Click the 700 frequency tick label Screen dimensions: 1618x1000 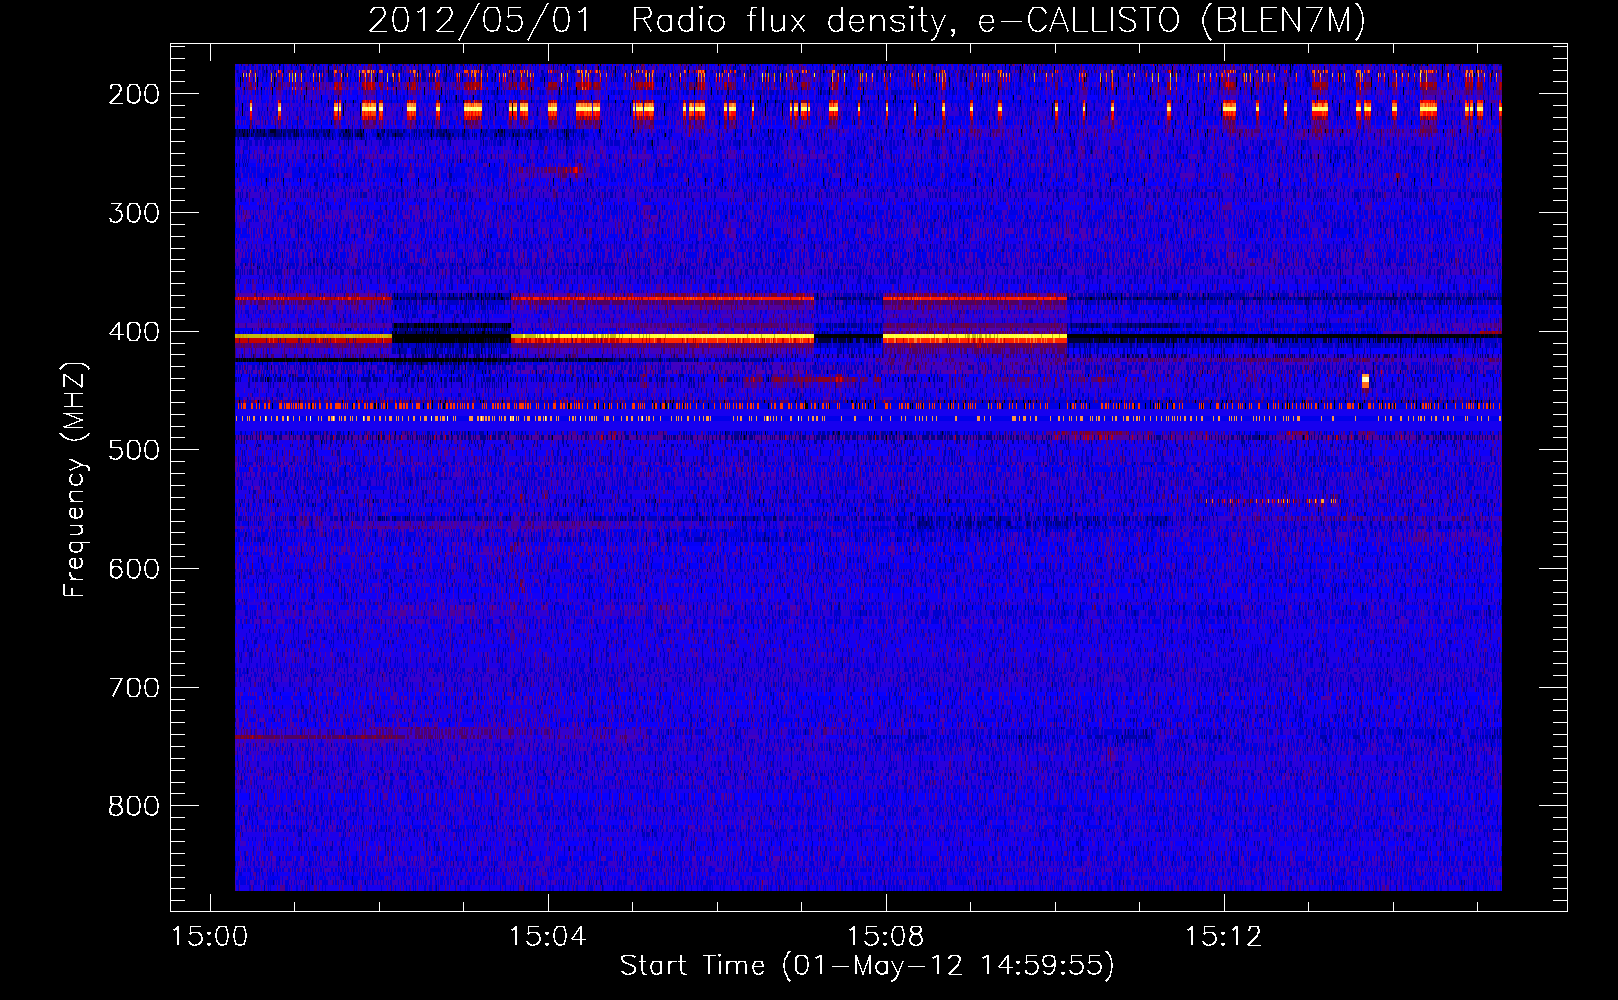tap(134, 688)
